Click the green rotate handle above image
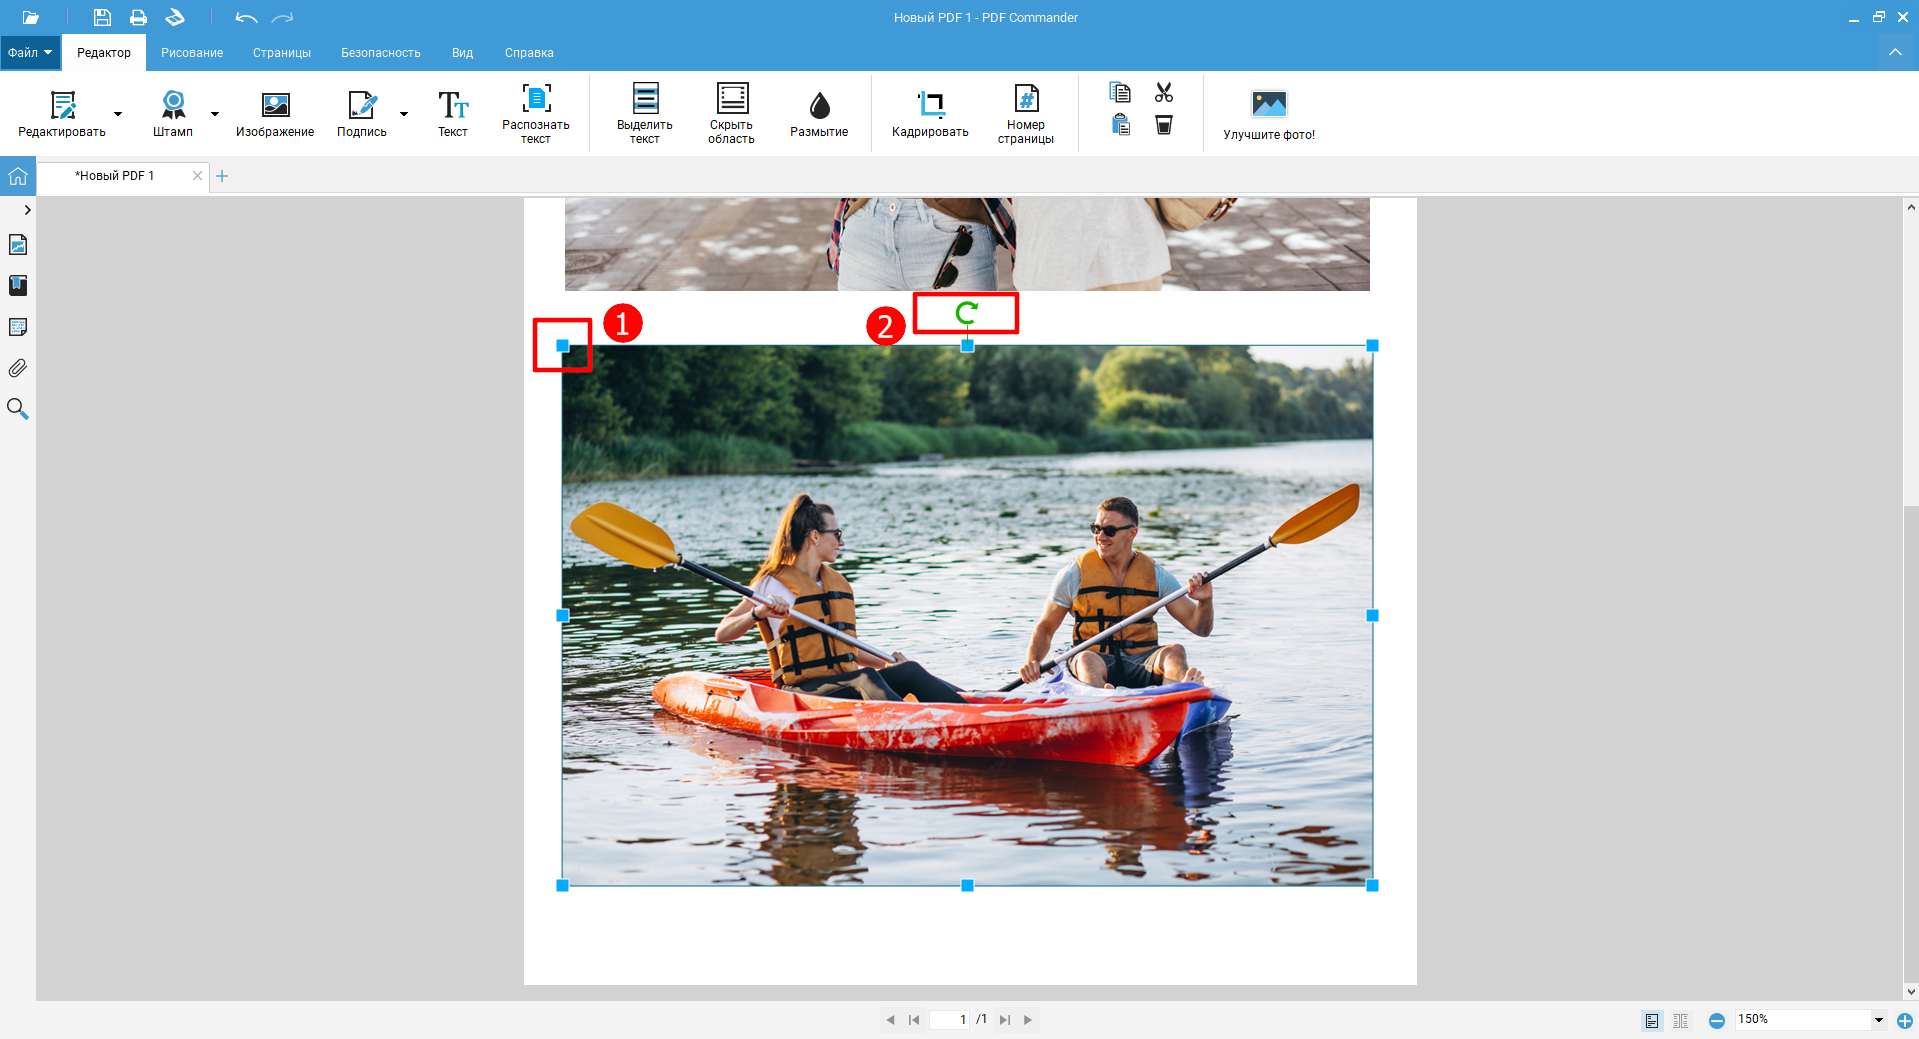Screen dimensions: 1919x1039 pyautogui.click(x=966, y=313)
